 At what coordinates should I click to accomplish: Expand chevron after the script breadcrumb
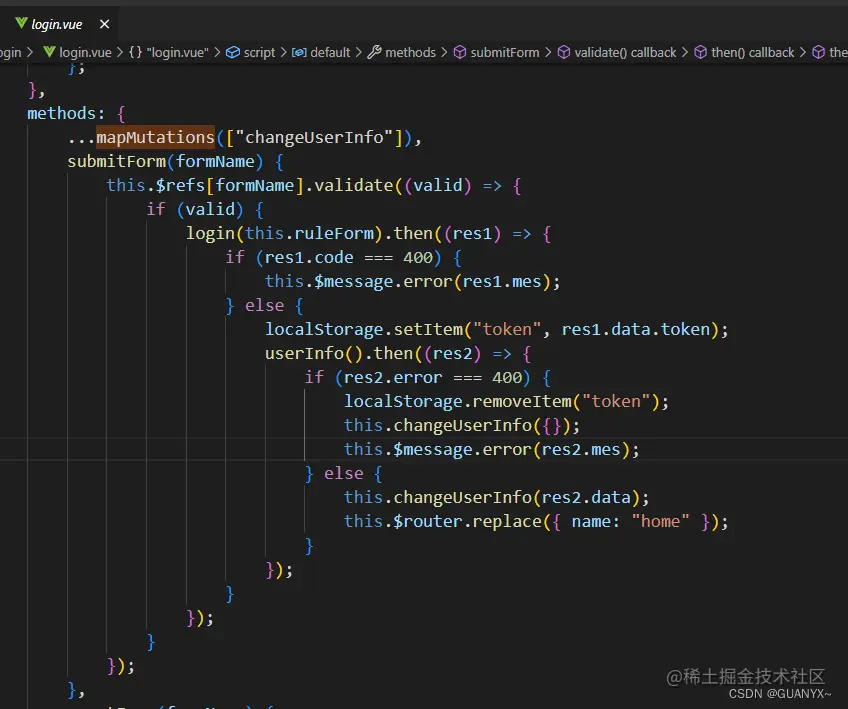[x=283, y=52]
